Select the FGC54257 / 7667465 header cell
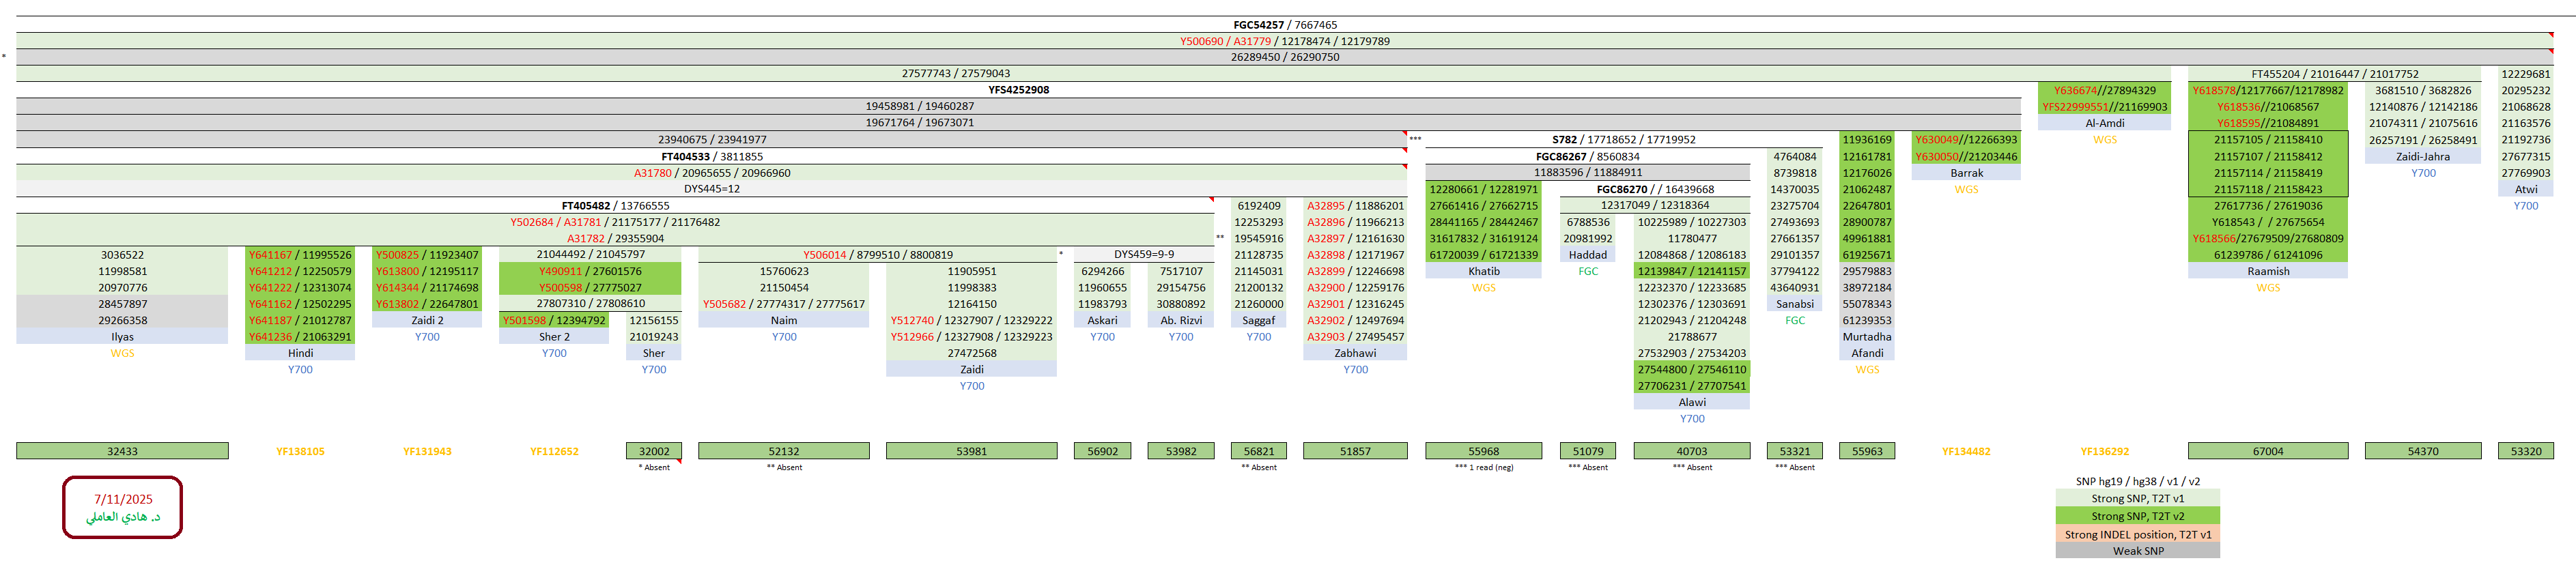Image resolution: width=2576 pixels, height=565 pixels. coord(1284,25)
